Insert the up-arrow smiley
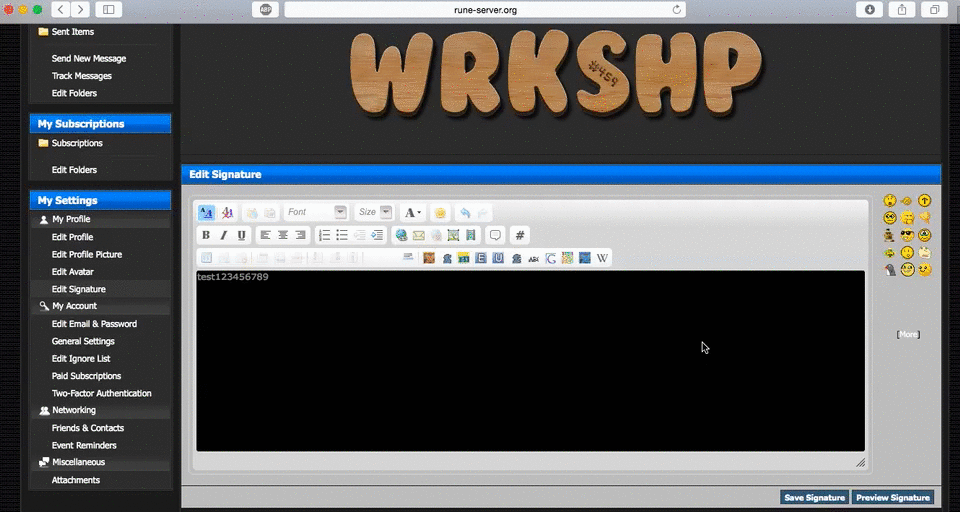 924,200
